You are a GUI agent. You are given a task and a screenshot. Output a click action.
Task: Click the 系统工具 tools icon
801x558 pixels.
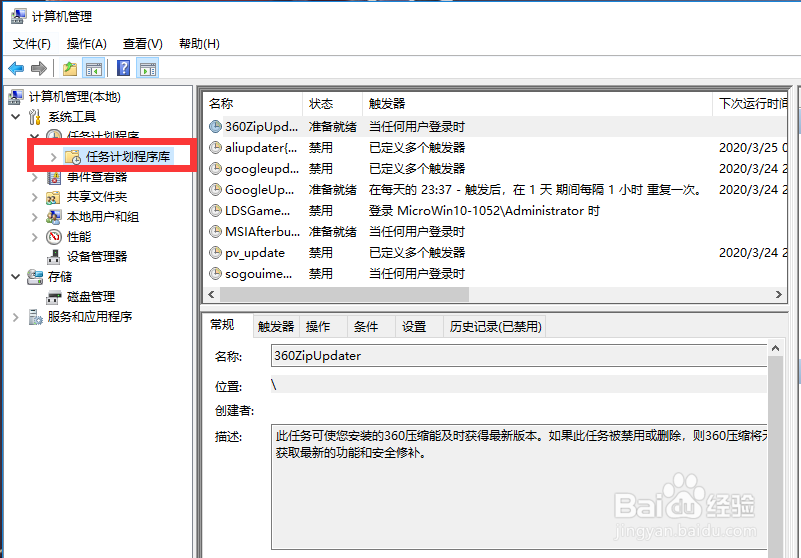(35, 117)
